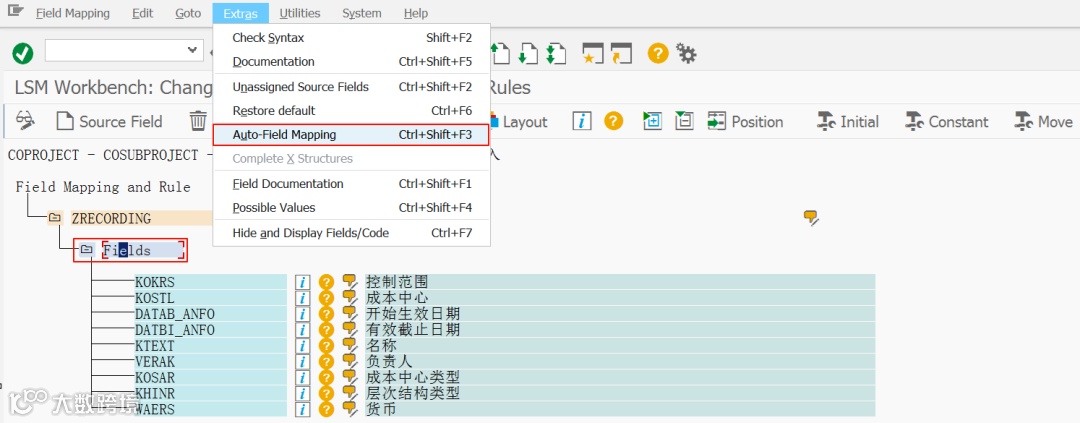Click the Position button

[746, 122]
